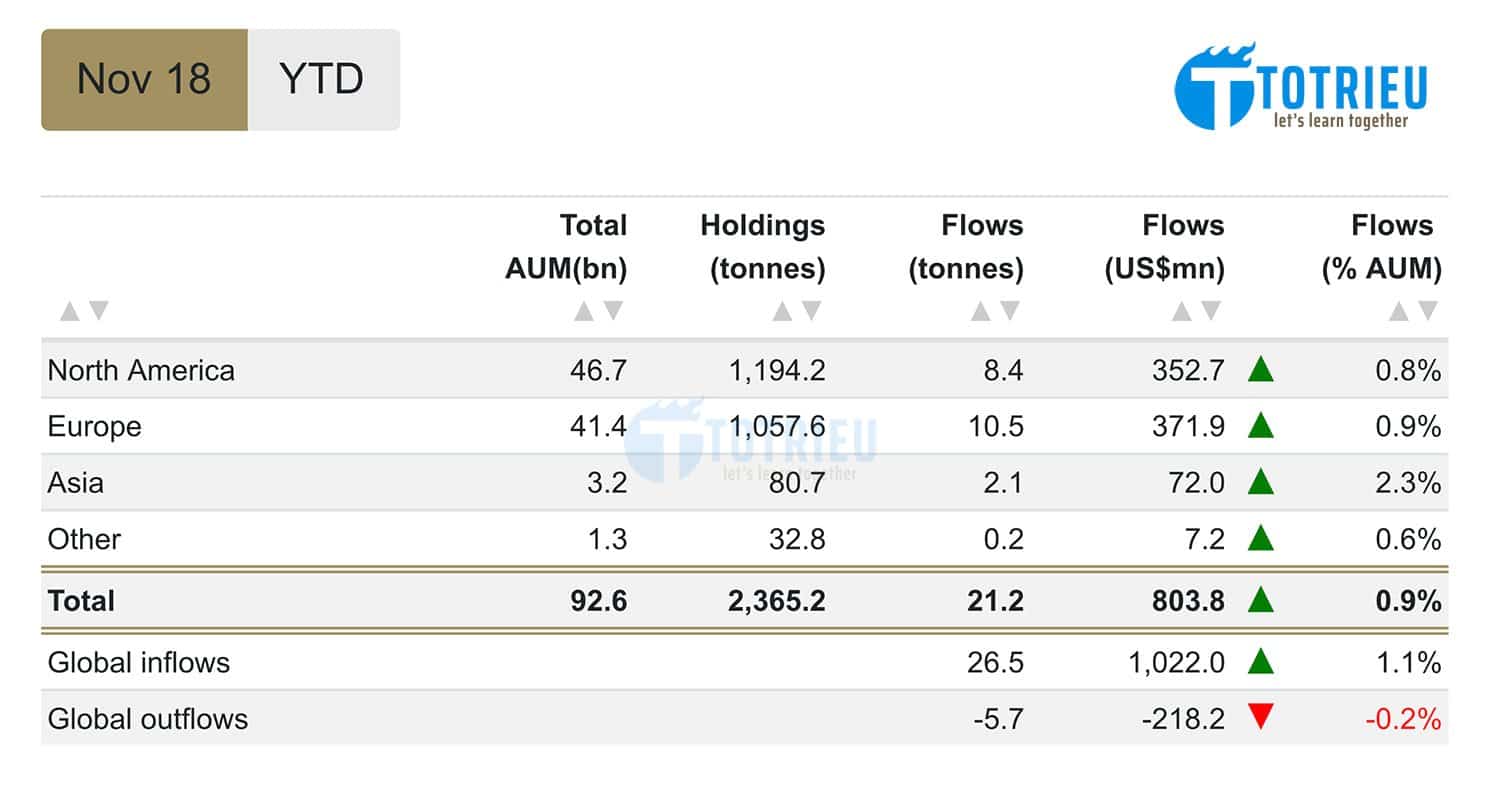
Task: Sort Flows (US$mn) ascending arrow
Action: click(1182, 312)
